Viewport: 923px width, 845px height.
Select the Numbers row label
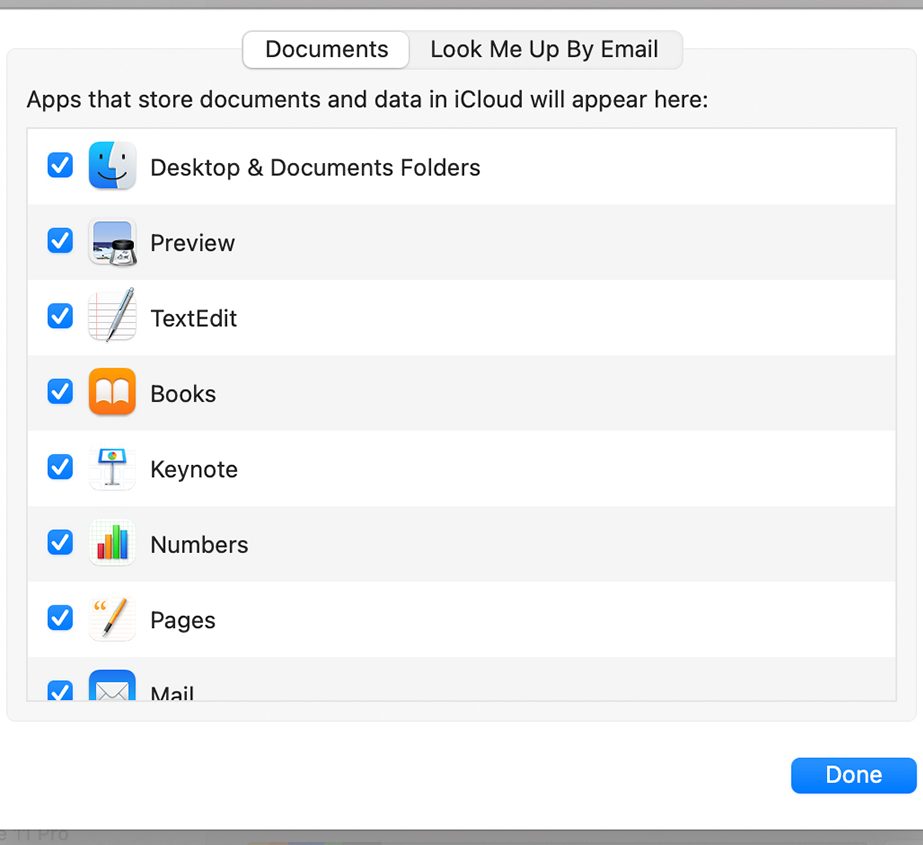200,545
